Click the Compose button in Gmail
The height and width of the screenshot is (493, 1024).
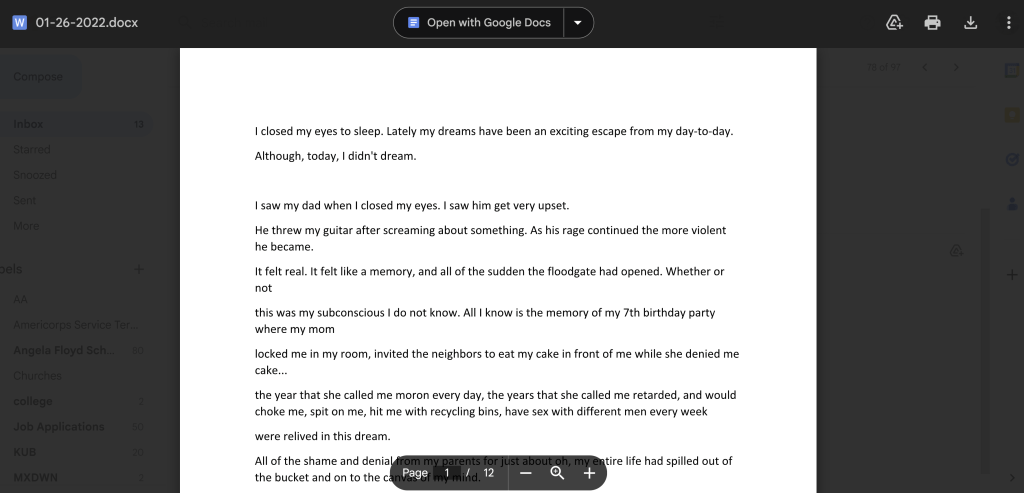(x=40, y=77)
